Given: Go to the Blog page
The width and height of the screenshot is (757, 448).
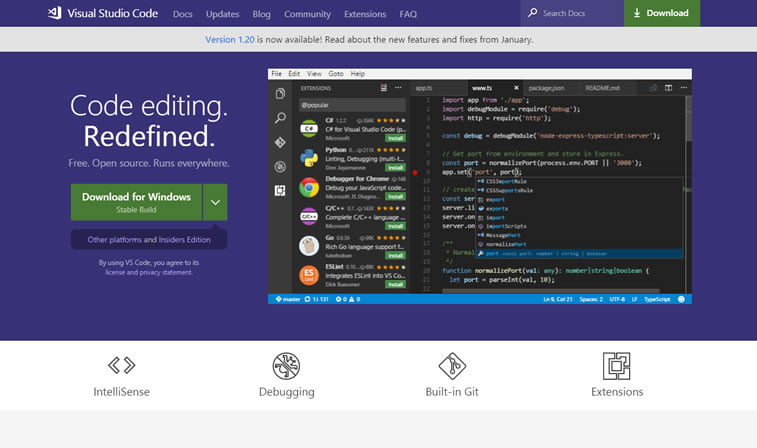Looking at the screenshot, I should tap(262, 14).
